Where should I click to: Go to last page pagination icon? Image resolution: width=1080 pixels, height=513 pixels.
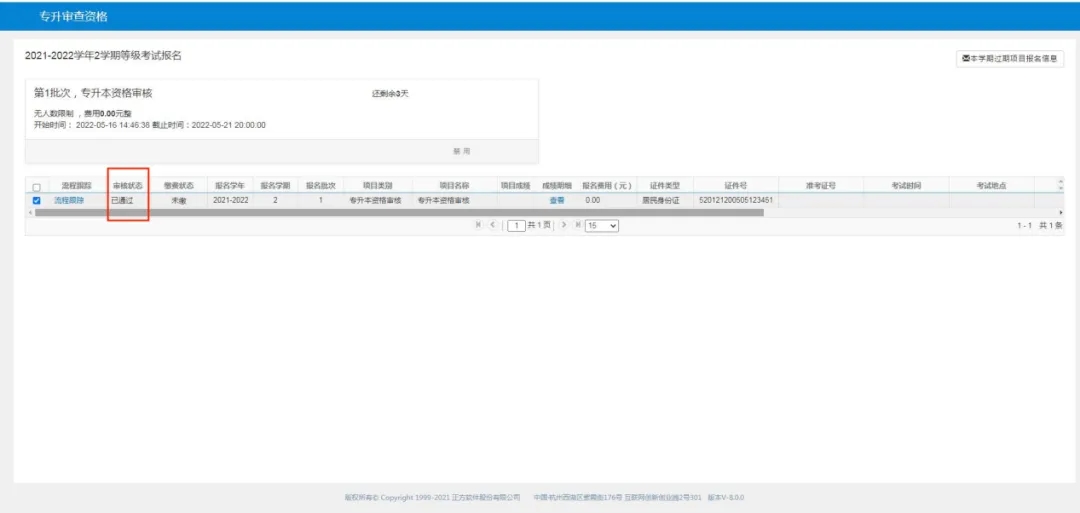578,225
